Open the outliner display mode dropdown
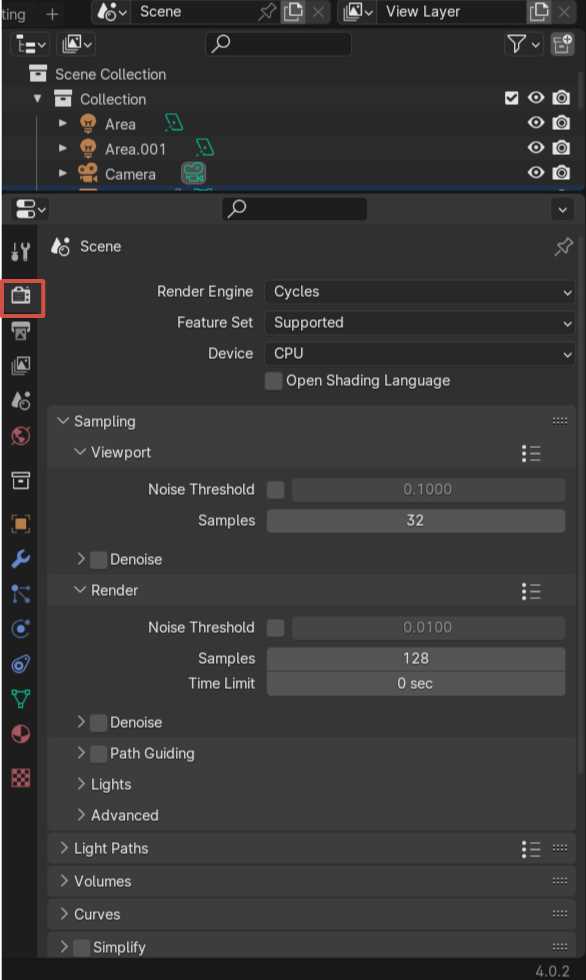586x980 pixels. point(77,44)
